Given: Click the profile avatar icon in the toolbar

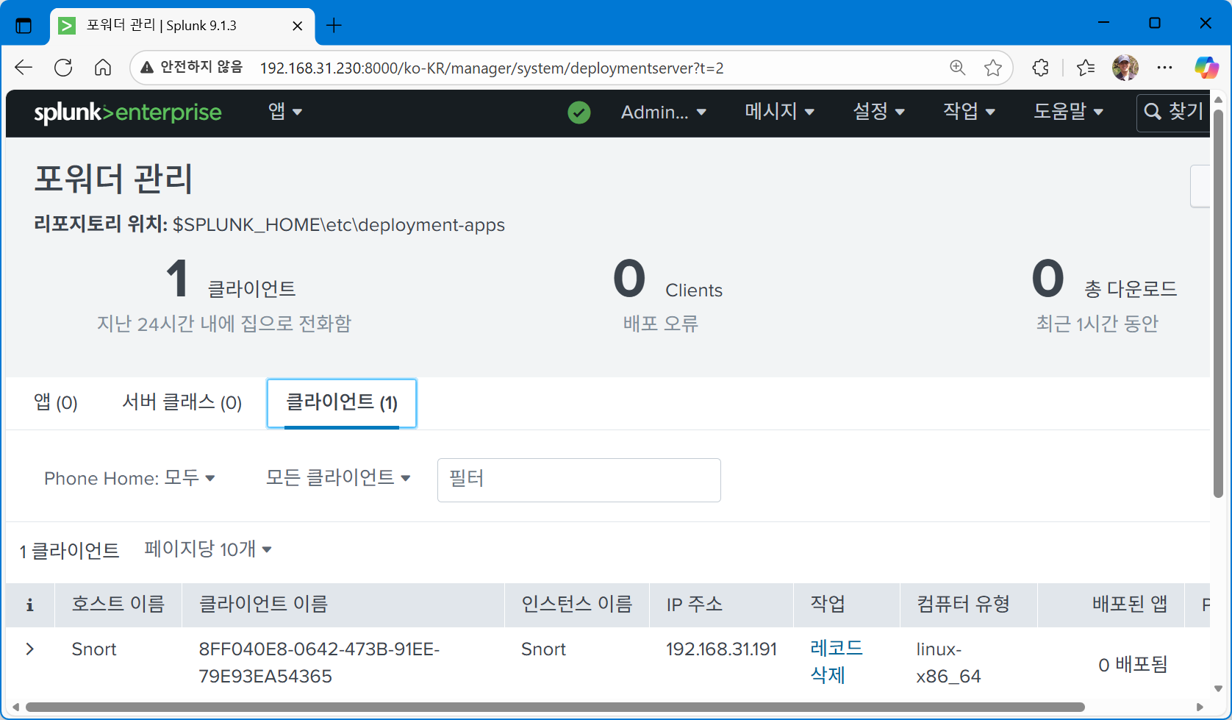Looking at the screenshot, I should point(1124,67).
